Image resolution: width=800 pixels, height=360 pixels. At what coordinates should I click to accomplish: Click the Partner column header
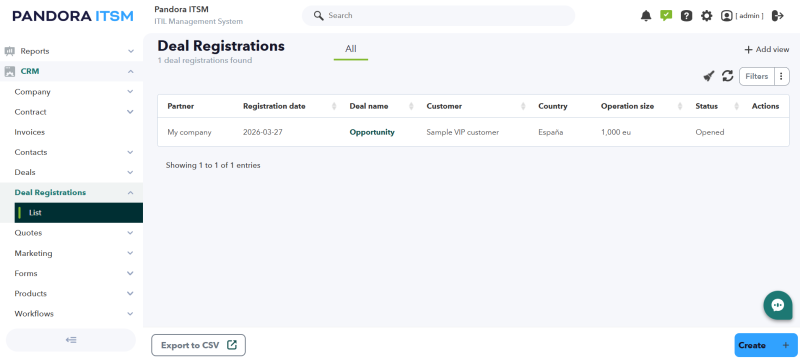coord(181,107)
